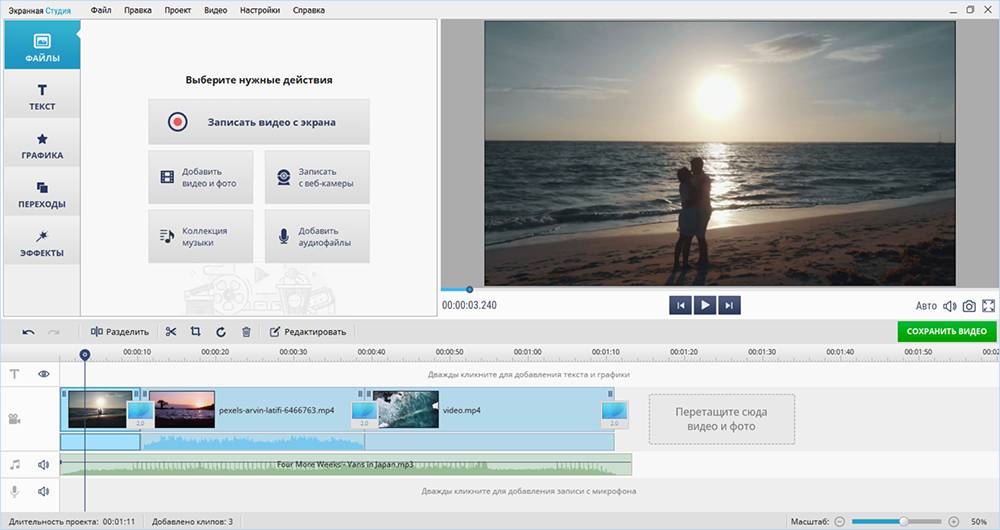Select the crop tool icon

click(195, 332)
